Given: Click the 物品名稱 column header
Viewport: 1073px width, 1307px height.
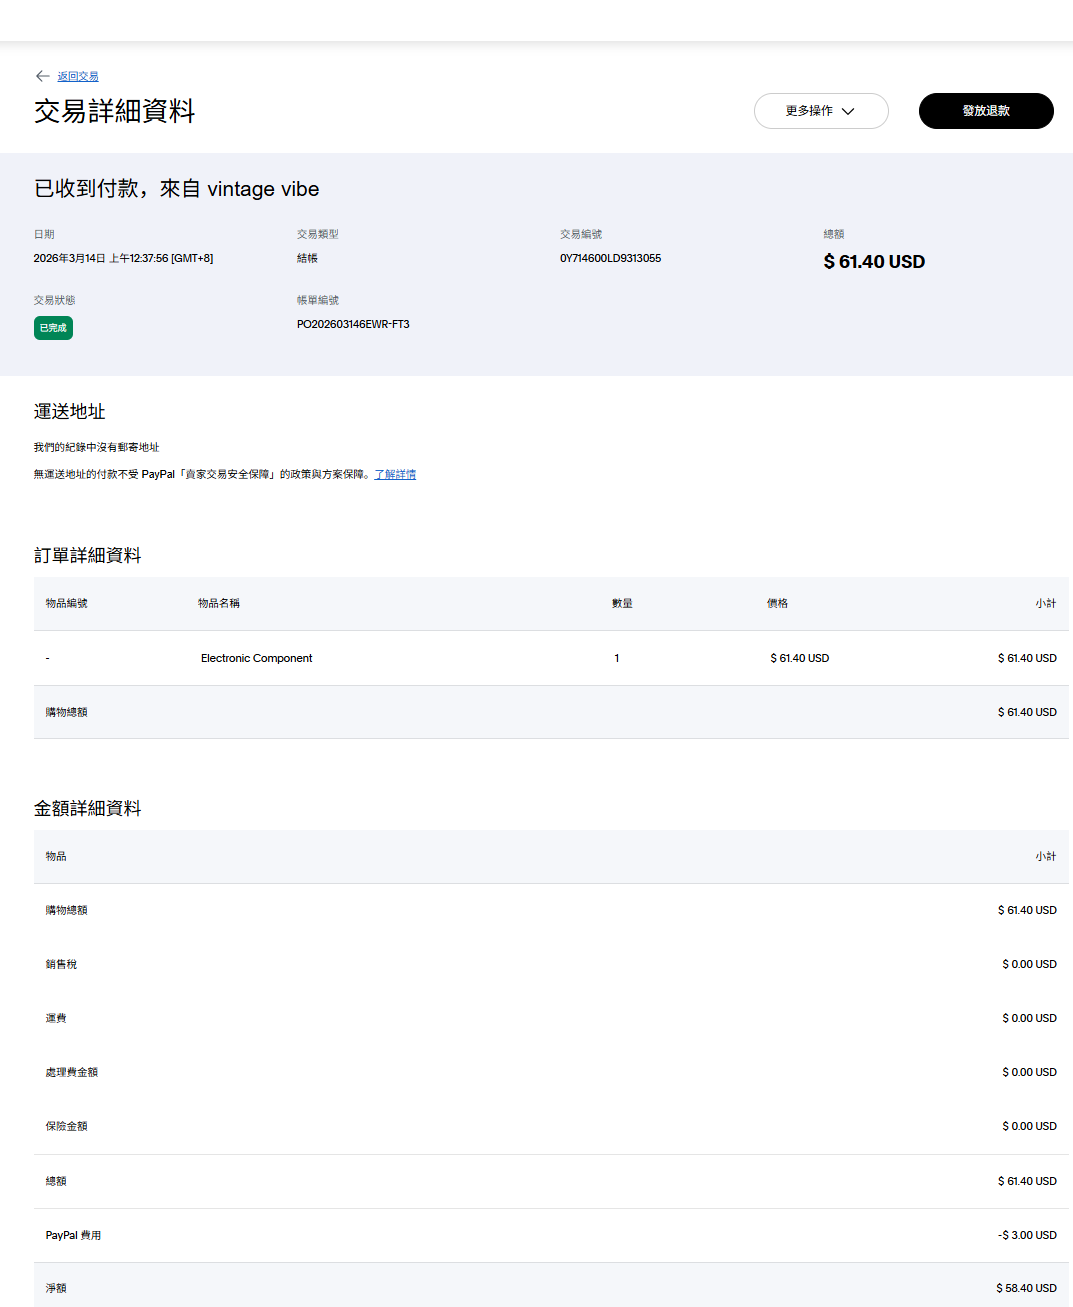Looking at the screenshot, I should [219, 603].
